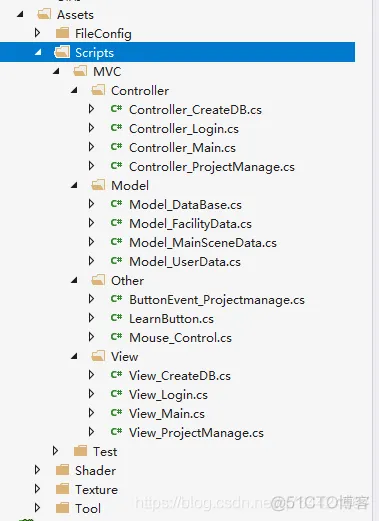Click the open Scripts folder icon
The image size is (379, 521).
pos(62,52)
